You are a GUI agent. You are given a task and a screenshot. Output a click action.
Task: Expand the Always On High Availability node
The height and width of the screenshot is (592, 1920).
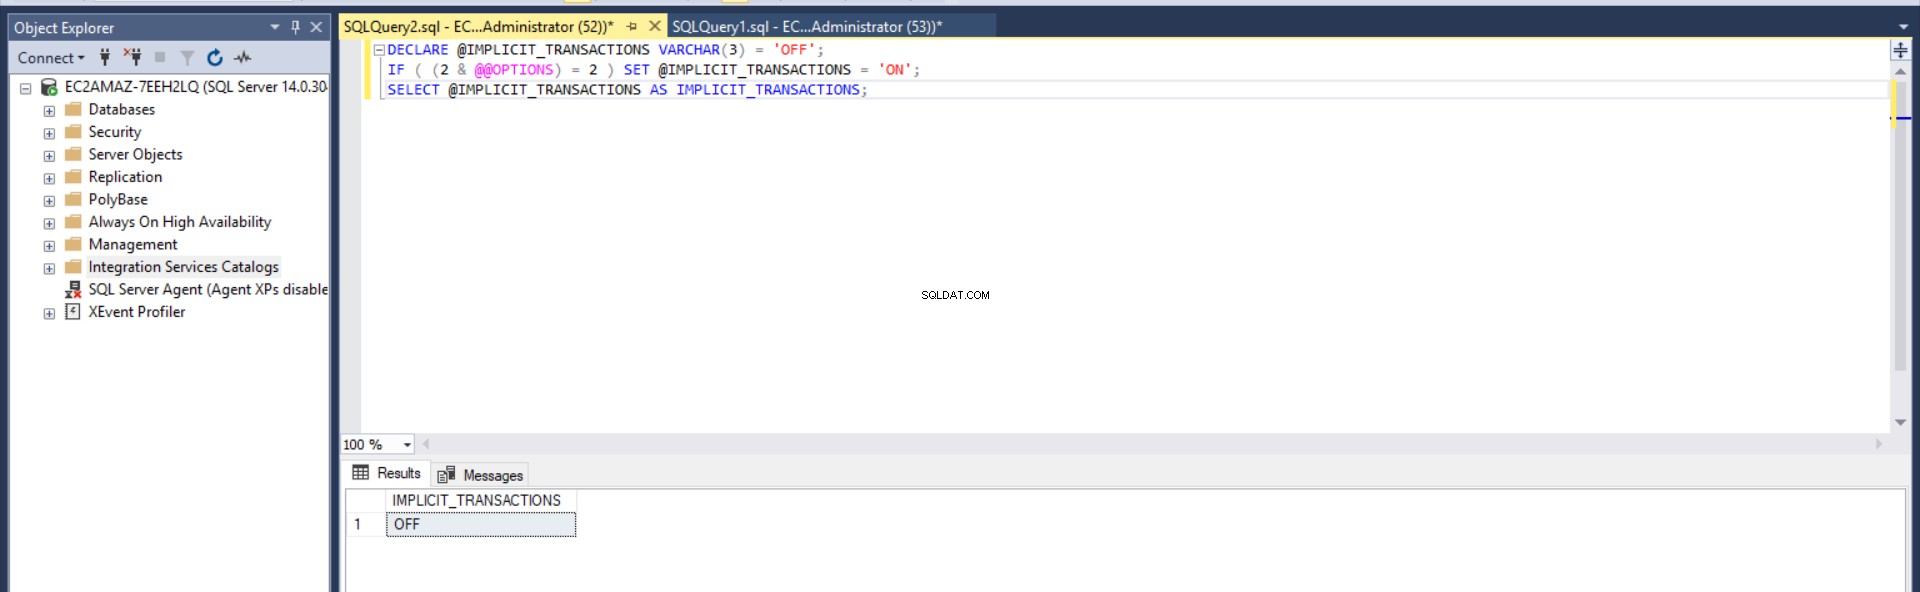point(49,223)
